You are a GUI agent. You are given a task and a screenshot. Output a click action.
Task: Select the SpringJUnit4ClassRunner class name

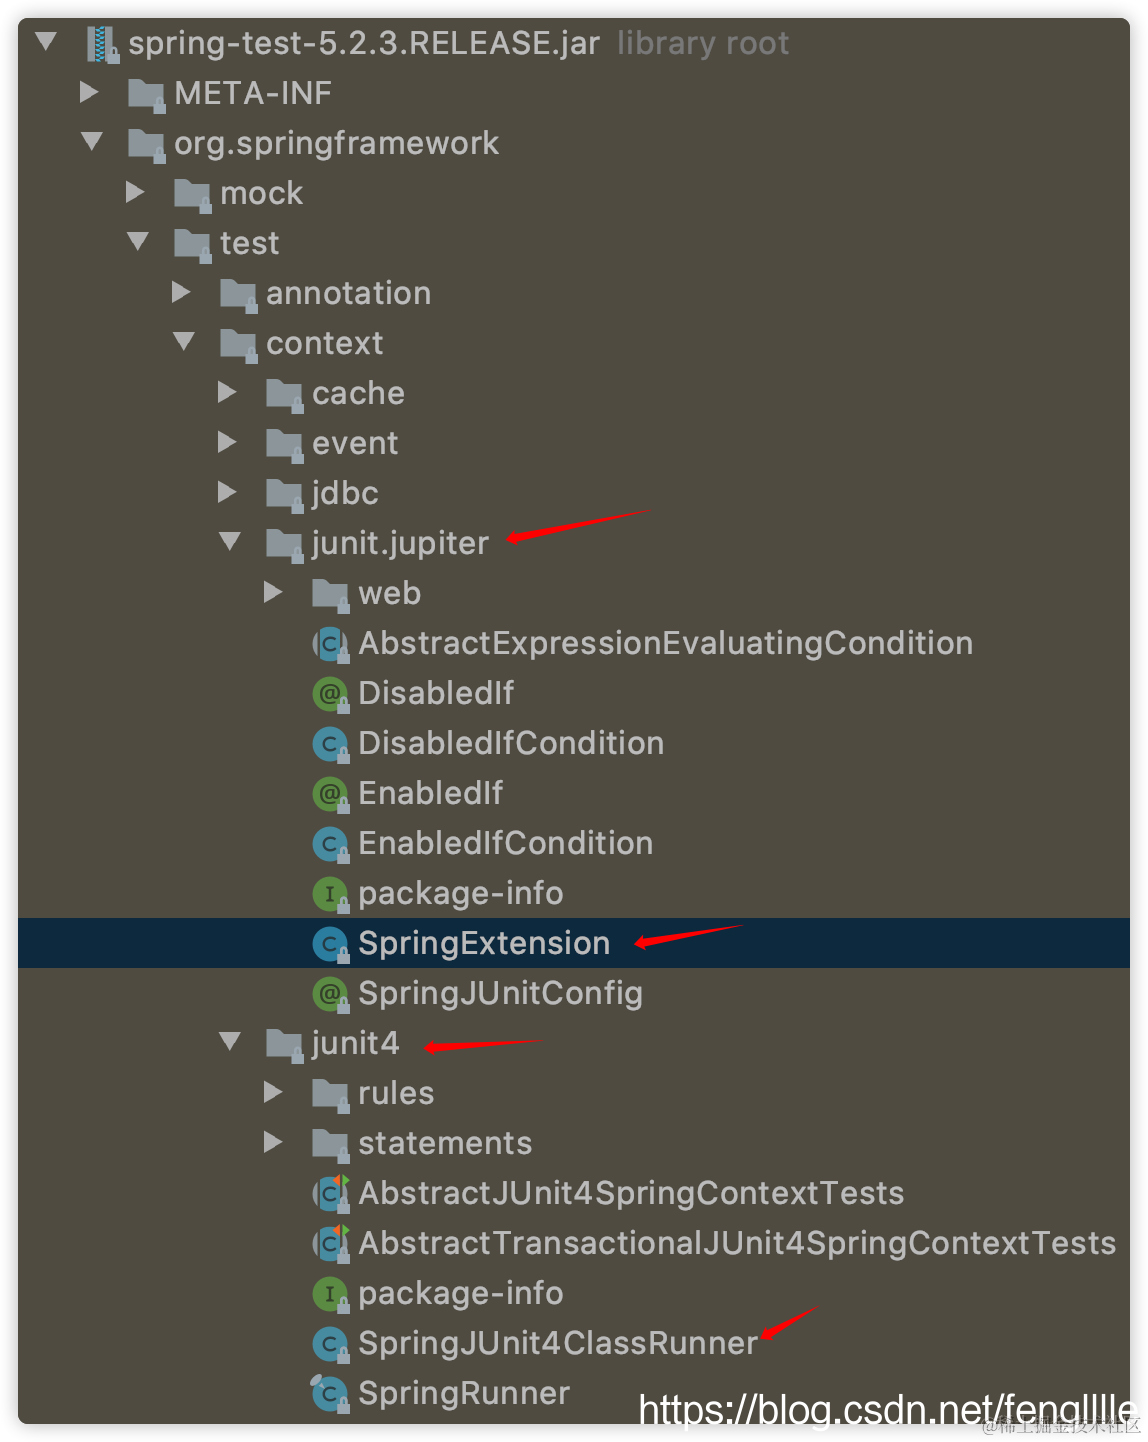[x=558, y=1343]
